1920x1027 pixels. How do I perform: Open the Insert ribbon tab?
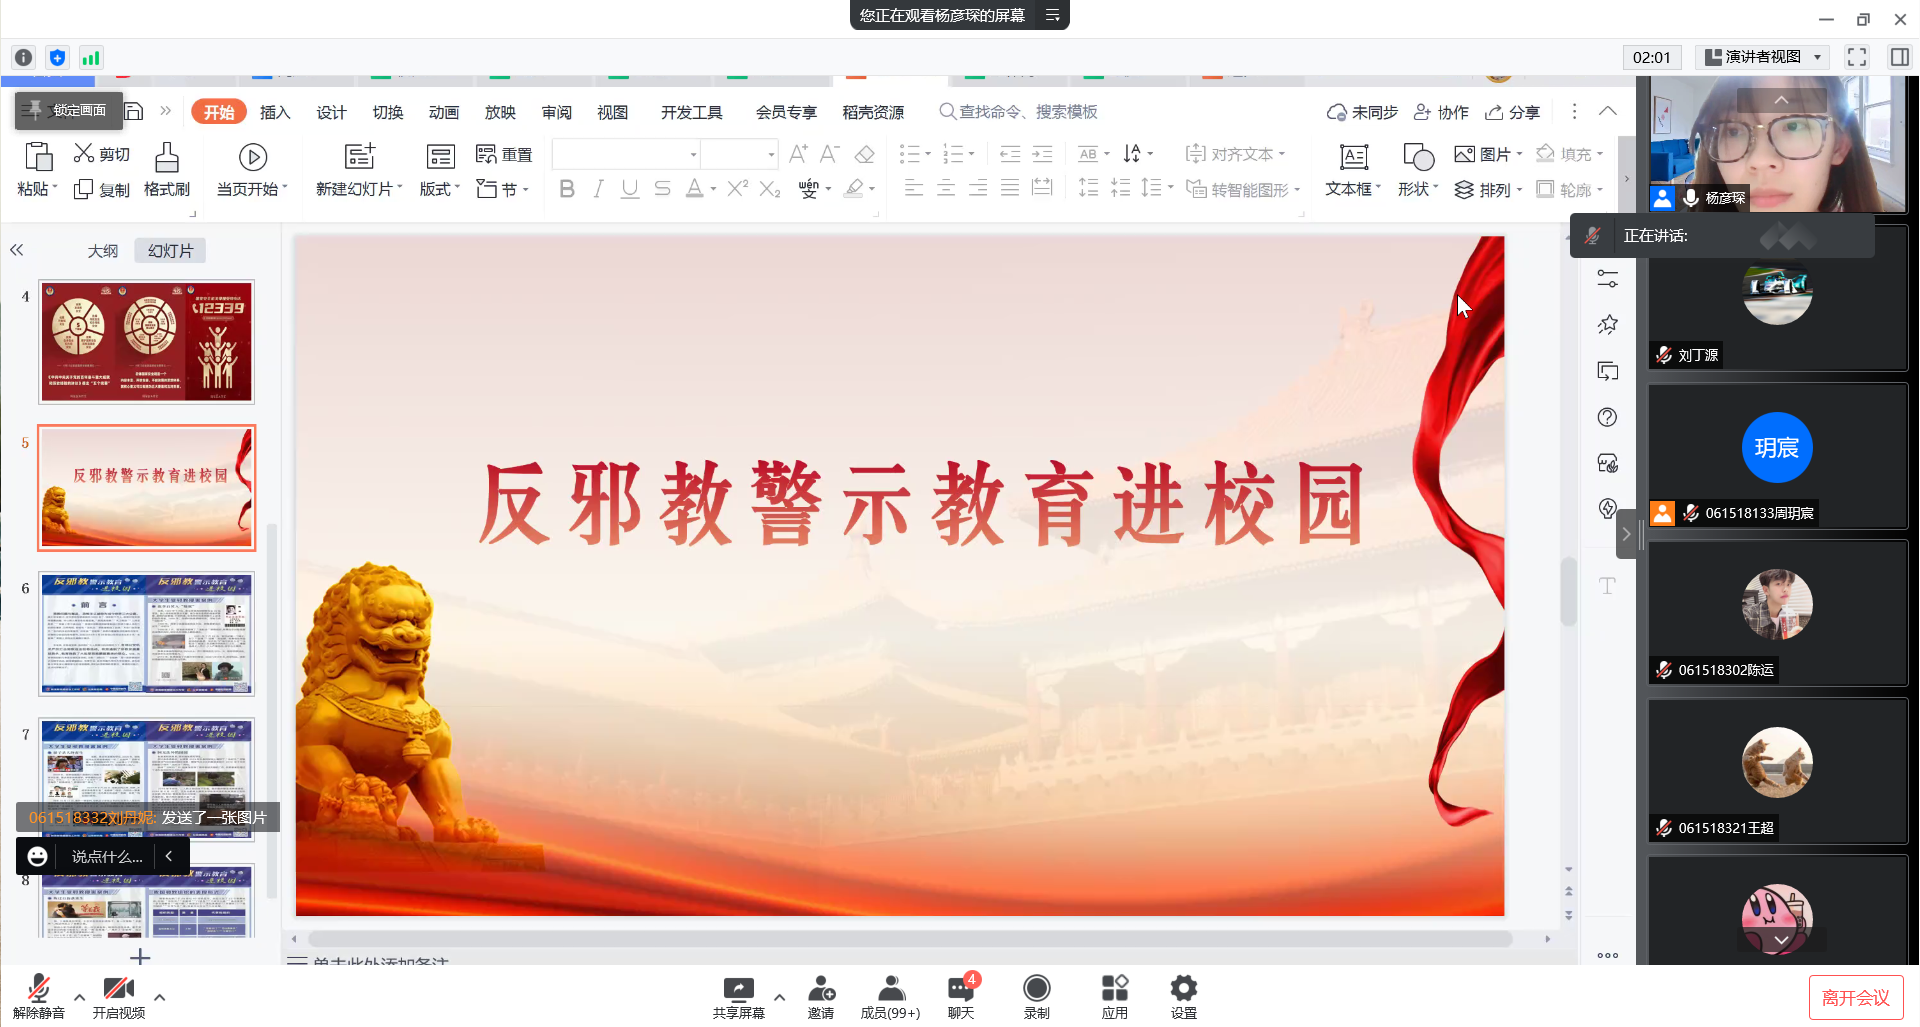[274, 112]
